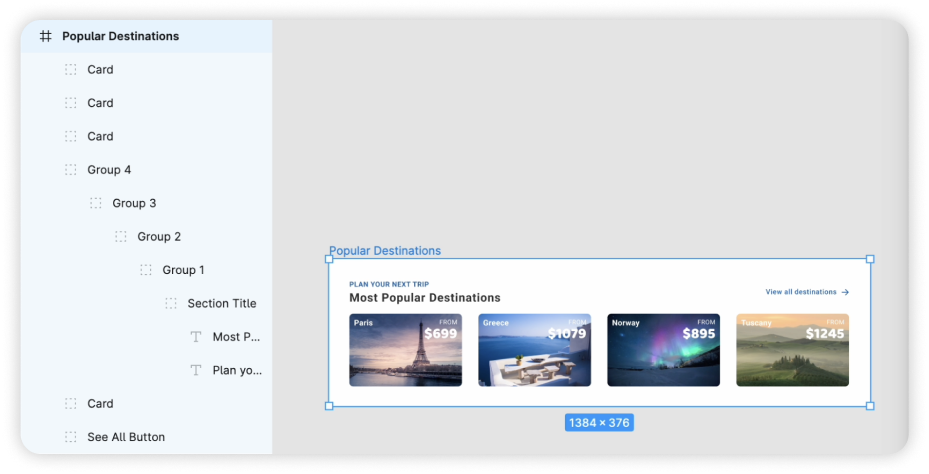Screen dimensions: 929x474
Task: Click the Section Title layer's group icon
Action: click(x=171, y=303)
